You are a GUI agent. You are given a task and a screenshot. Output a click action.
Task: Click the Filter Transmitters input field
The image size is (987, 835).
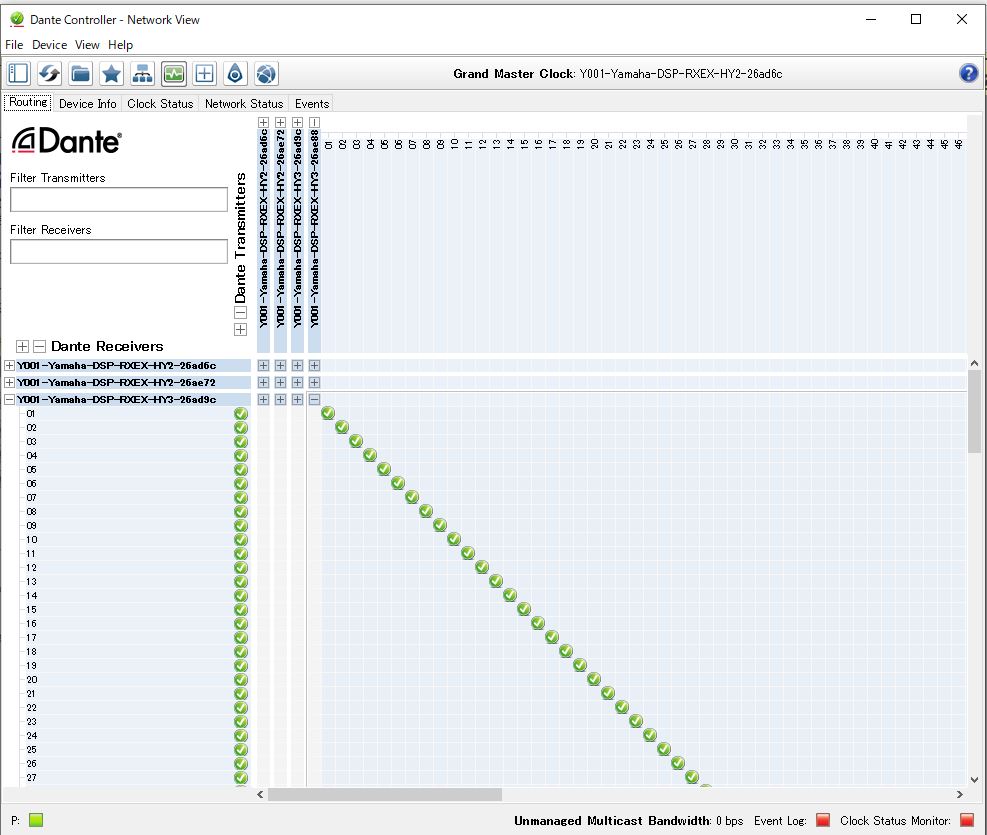(x=119, y=200)
